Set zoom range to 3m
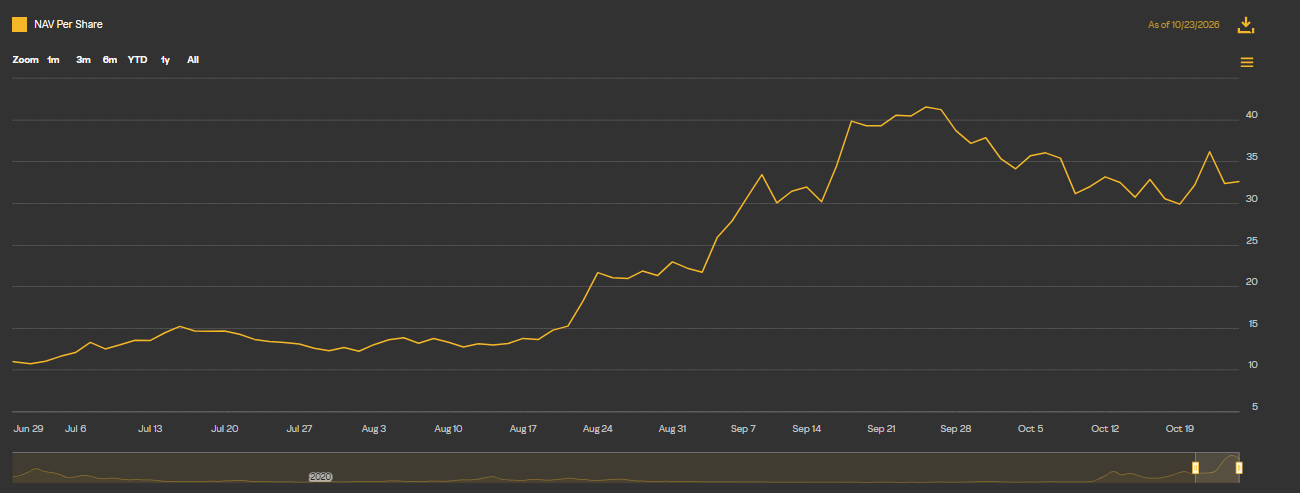The image size is (1300, 493). pos(83,60)
